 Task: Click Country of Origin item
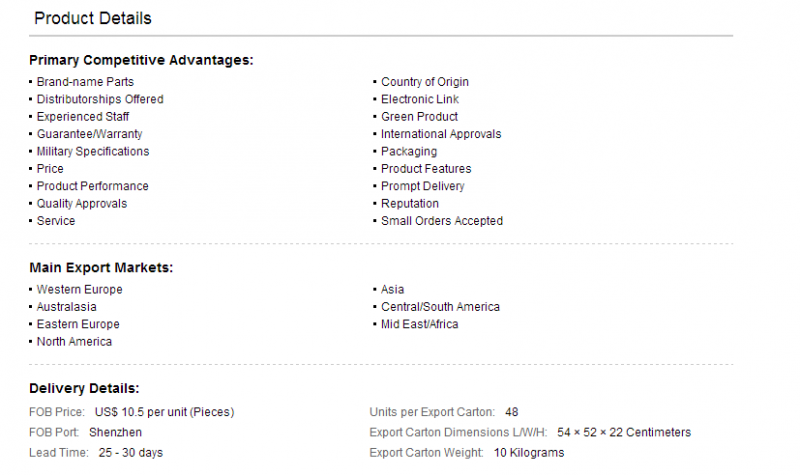point(424,82)
